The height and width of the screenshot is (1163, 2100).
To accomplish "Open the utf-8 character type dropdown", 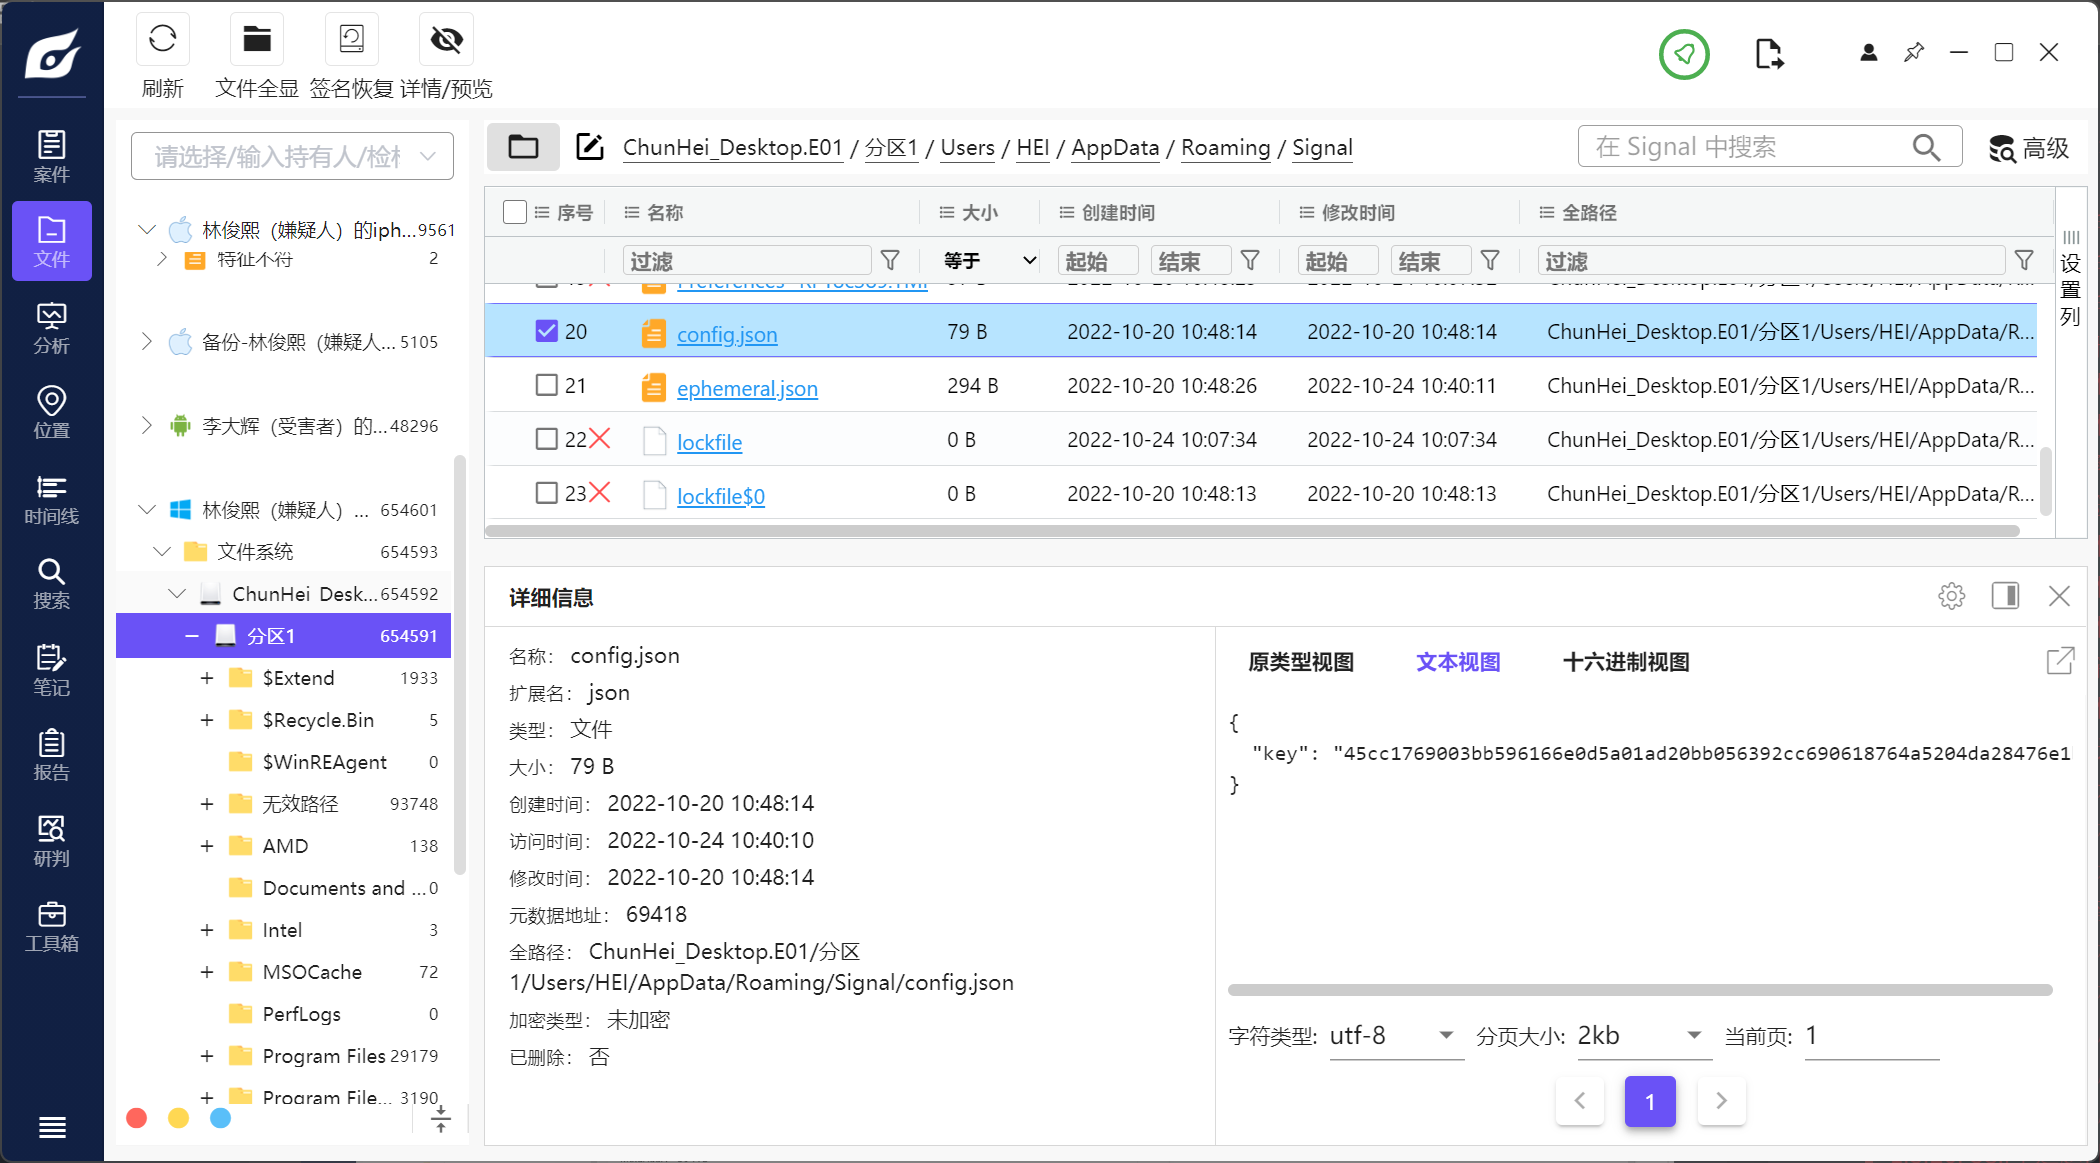I will [1394, 1035].
